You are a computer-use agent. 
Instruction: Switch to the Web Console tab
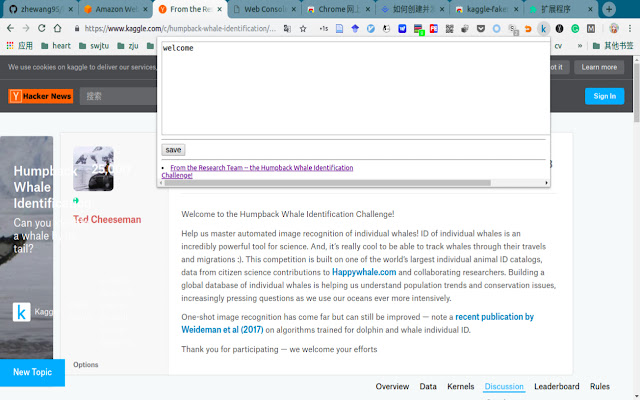(262, 9)
